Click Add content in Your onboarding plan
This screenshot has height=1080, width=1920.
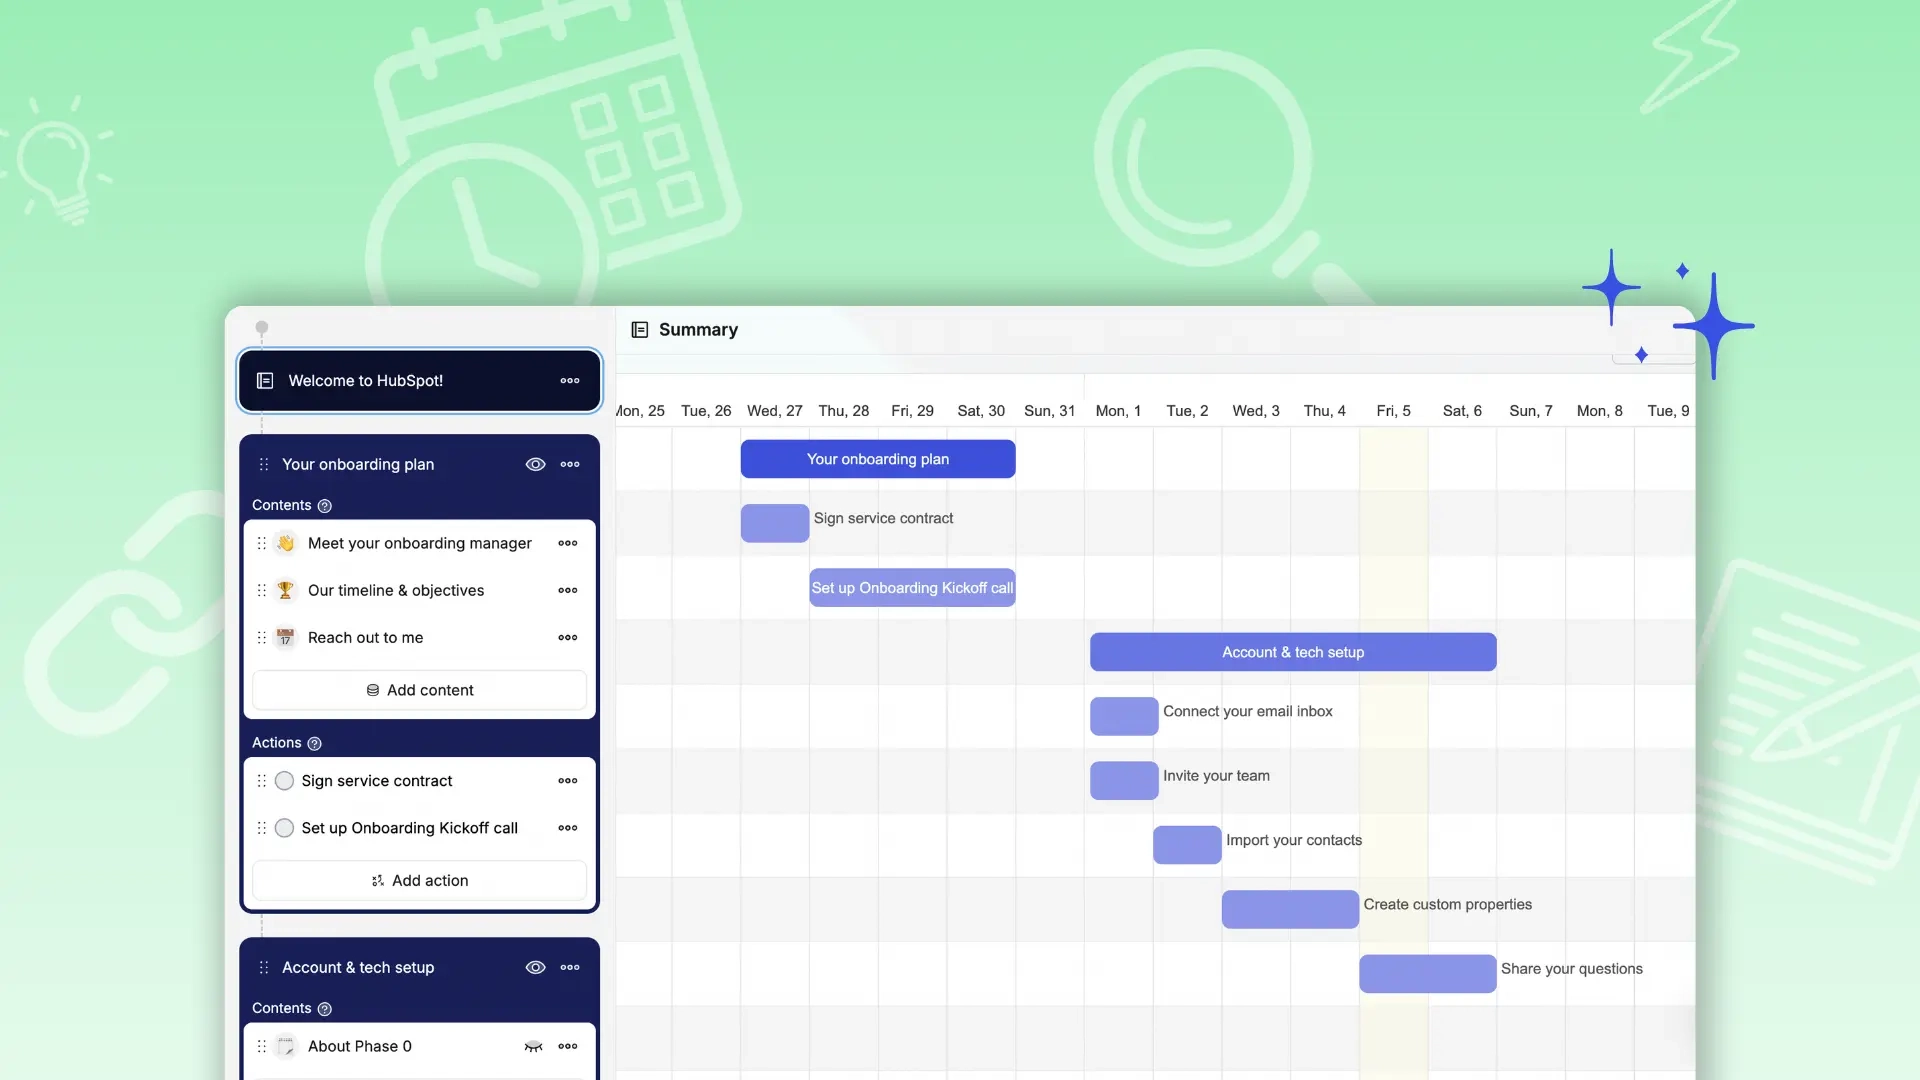click(419, 689)
